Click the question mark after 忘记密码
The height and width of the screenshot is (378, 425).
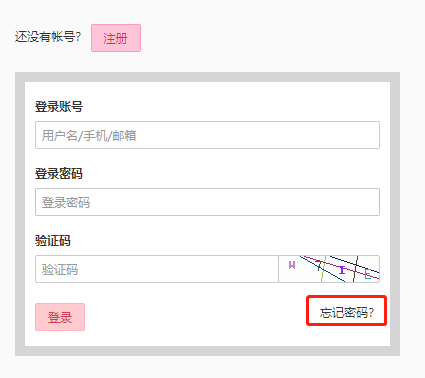(371, 313)
